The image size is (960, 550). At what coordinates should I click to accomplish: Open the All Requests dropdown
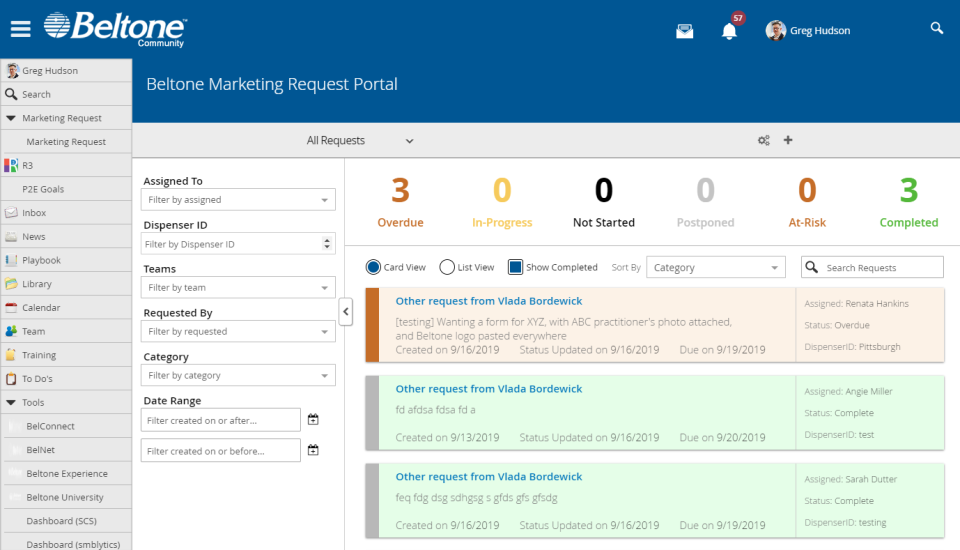point(360,141)
